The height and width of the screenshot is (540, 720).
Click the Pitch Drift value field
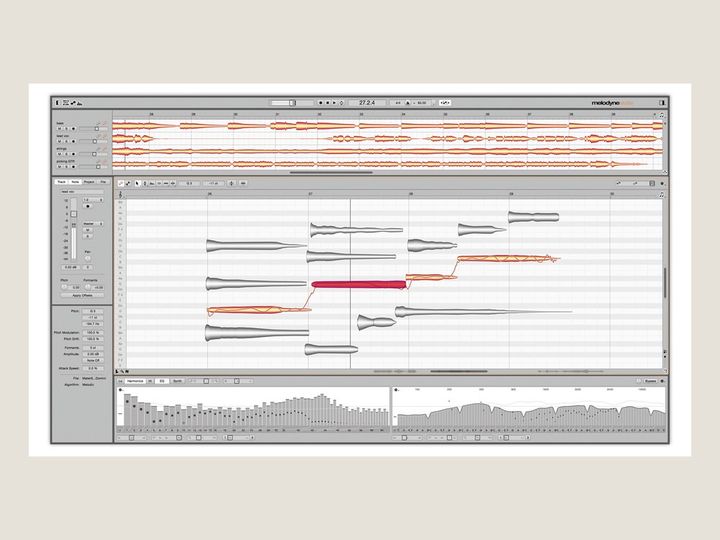(x=93, y=338)
